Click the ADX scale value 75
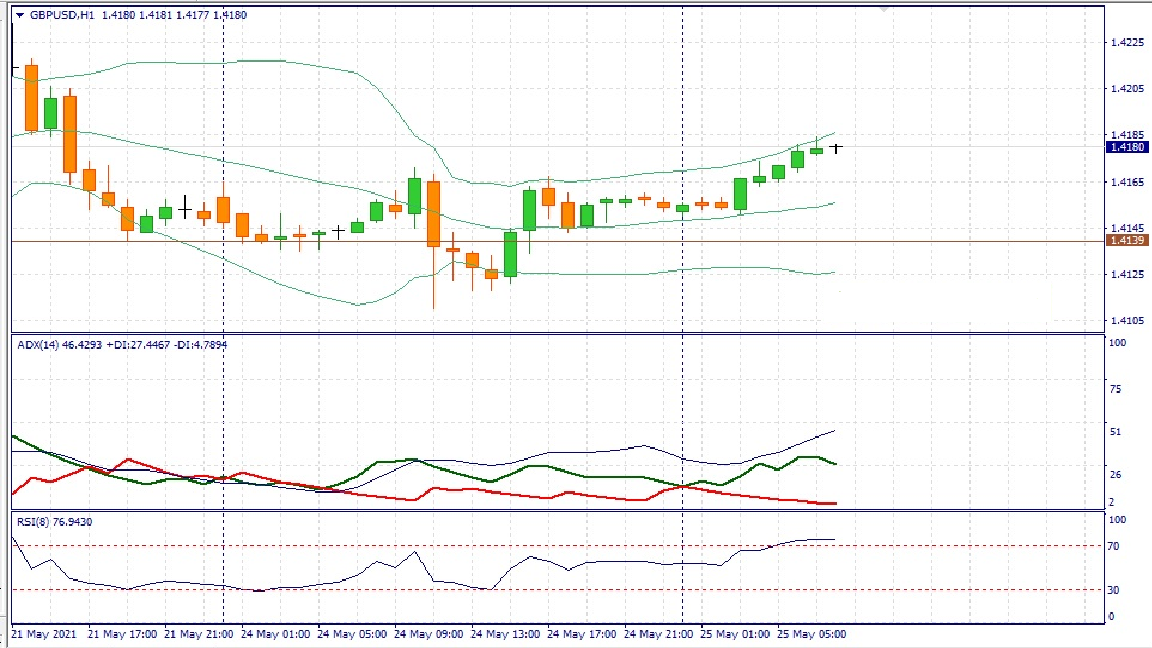 (1115, 390)
